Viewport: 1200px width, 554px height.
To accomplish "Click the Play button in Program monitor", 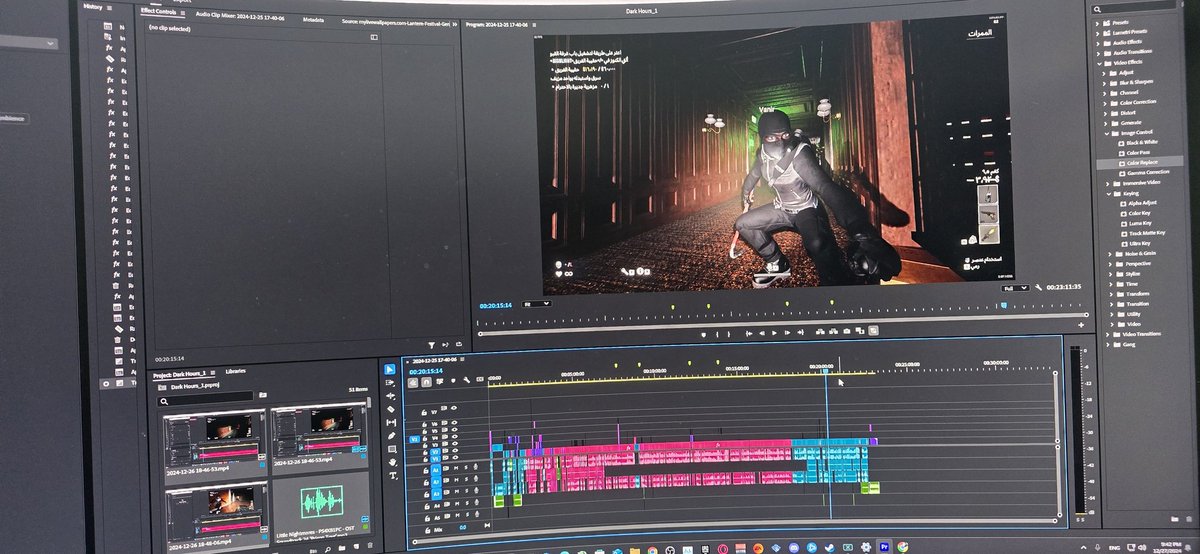I will (x=774, y=331).
